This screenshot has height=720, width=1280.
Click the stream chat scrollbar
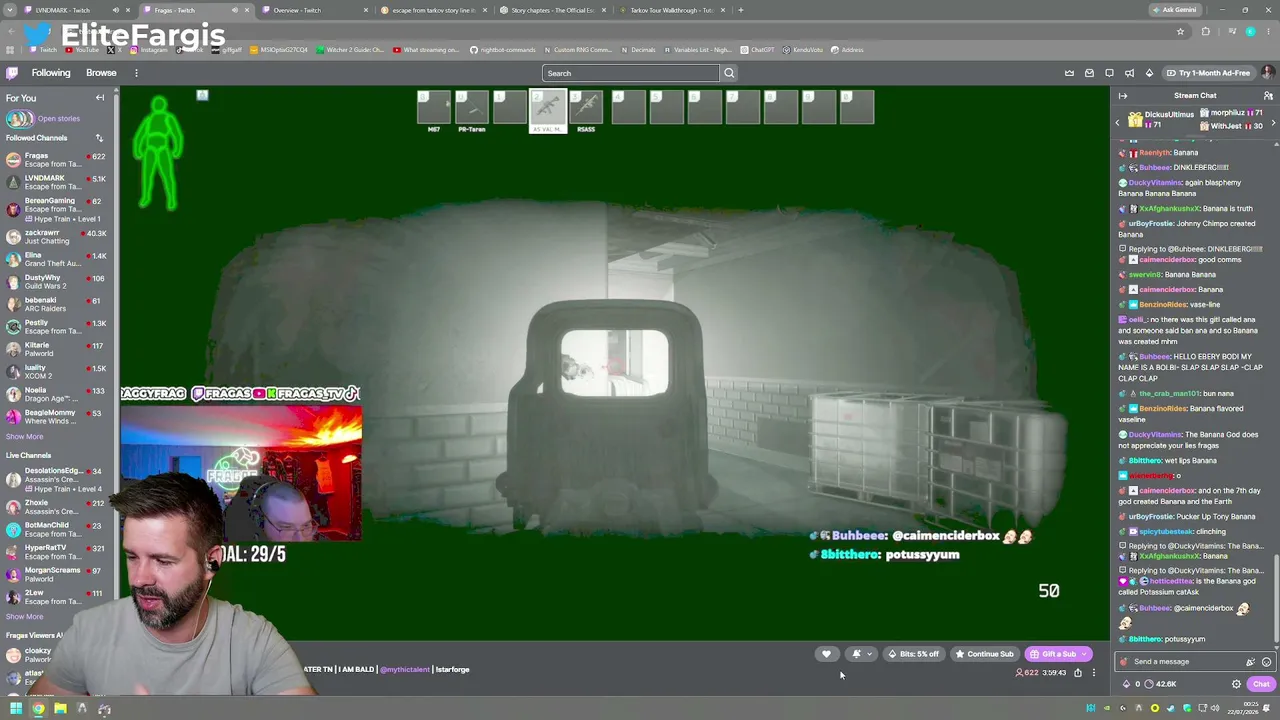click(1276, 600)
